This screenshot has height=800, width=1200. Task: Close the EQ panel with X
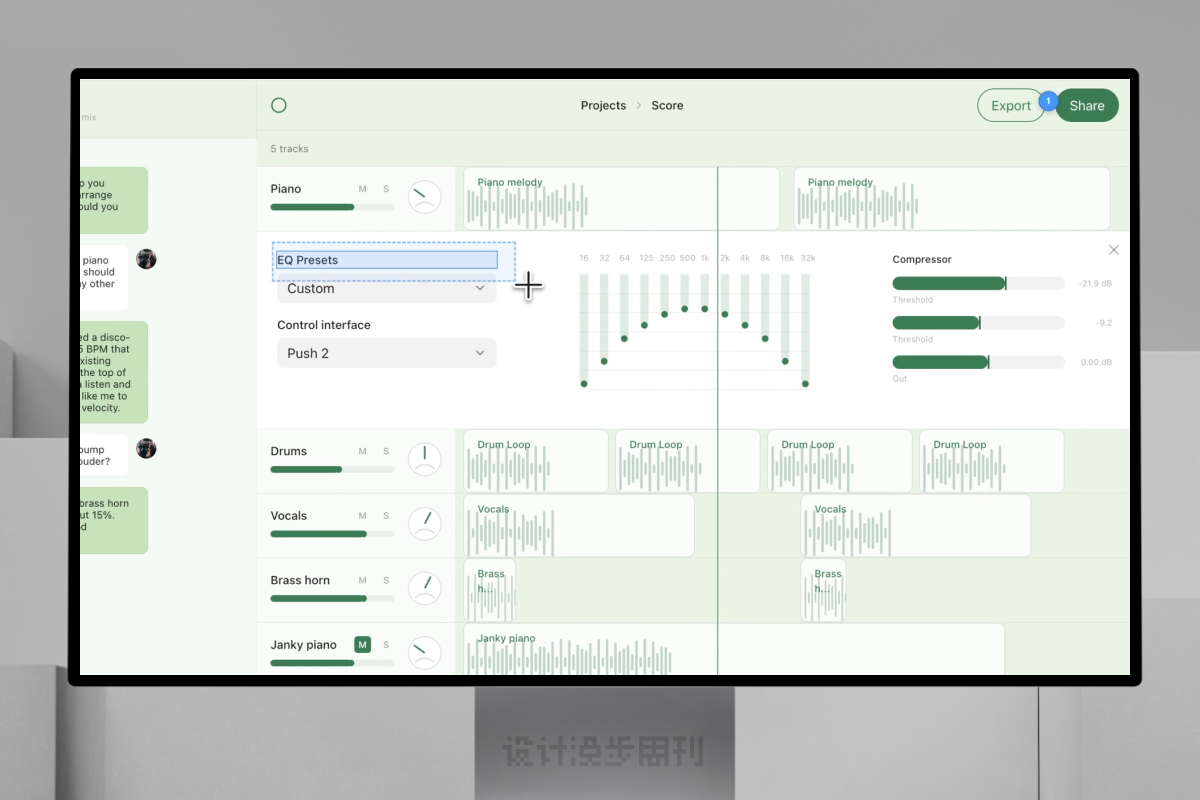coord(1114,250)
